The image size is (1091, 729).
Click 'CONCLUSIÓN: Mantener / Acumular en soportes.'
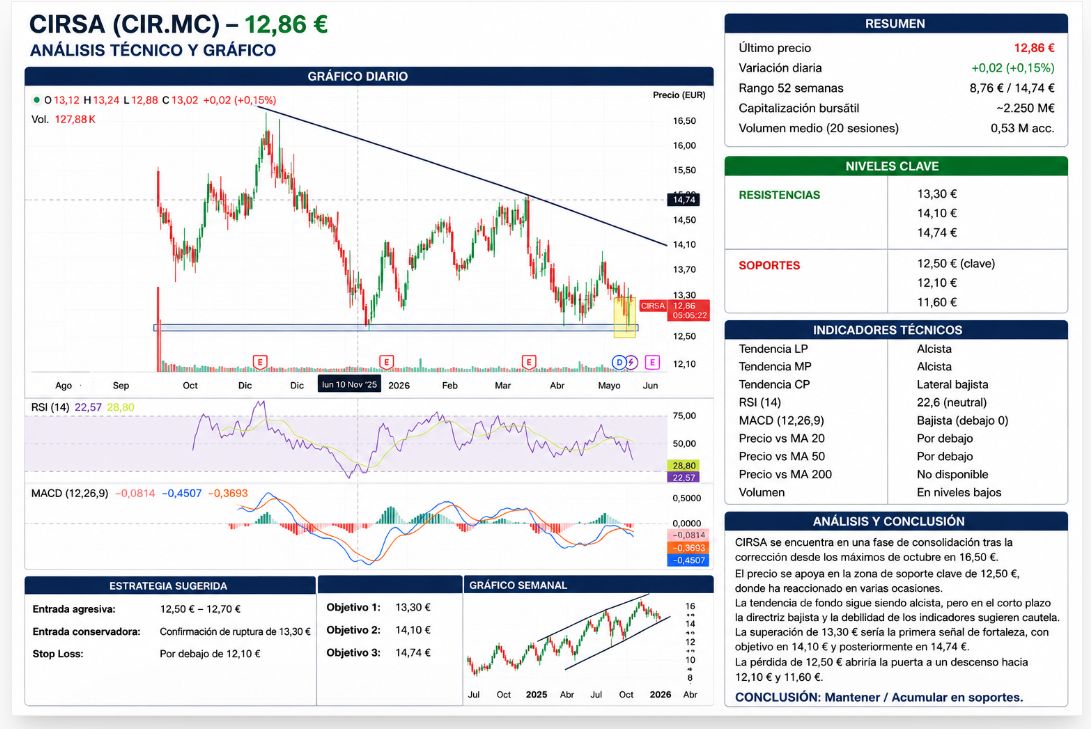pos(879,697)
